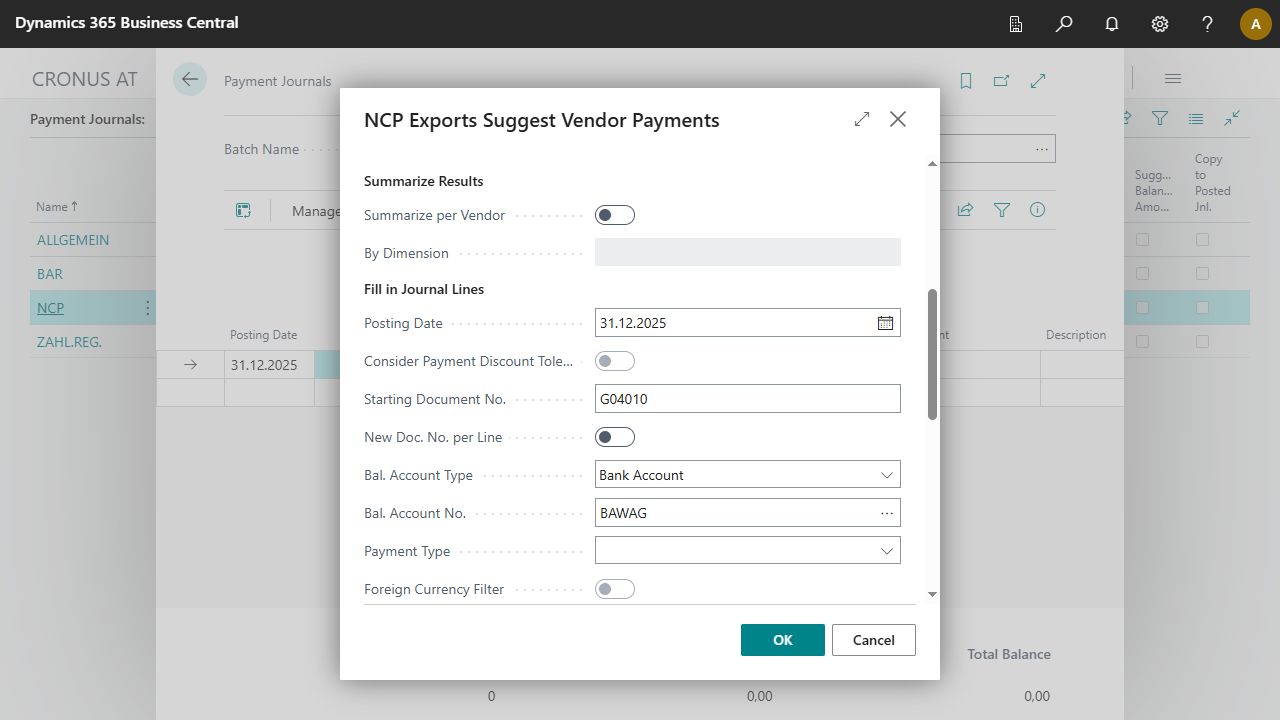Click the 31.12.2025 cell in journal line
The image size is (1280, 720).
click(269, 365)
